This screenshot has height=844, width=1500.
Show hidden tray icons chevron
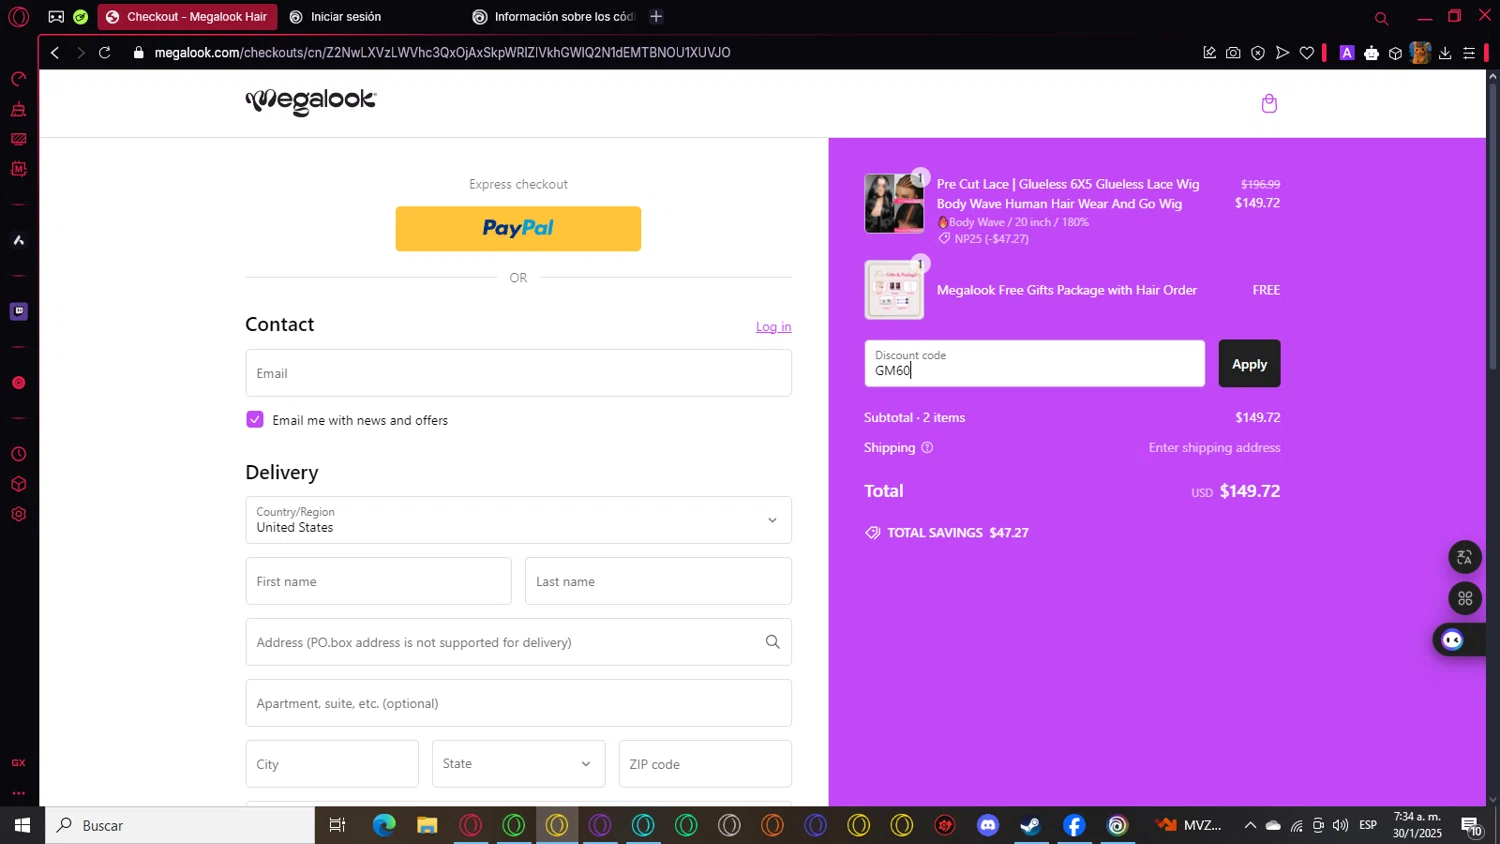click(x=1250, y=825)
